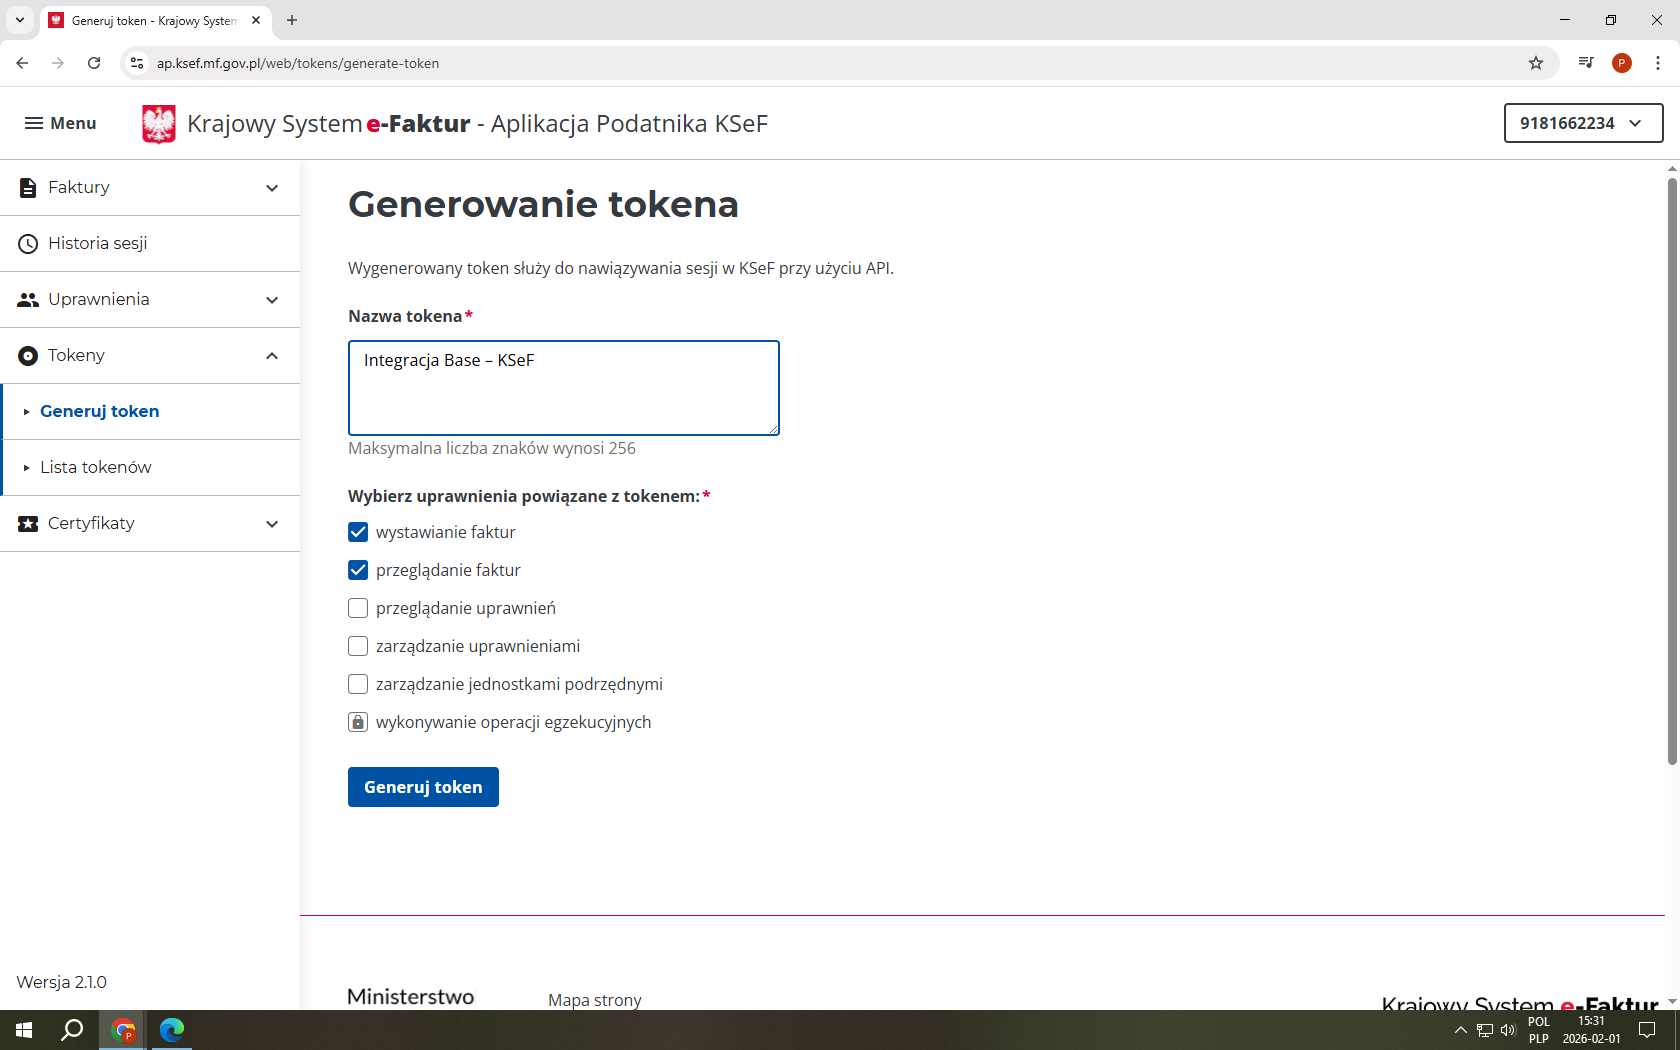Image resolution: width=1680 pixels, height=1050 pixels.
Task: Open Lista tokenów in the sidebar
Action: click(96, 467)
